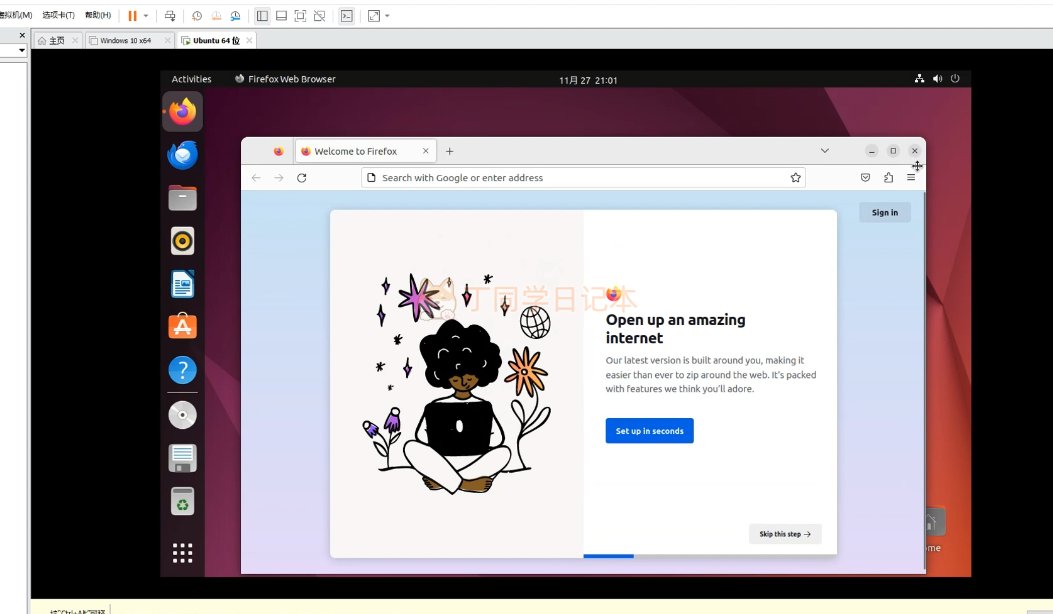Show Applications grid at the dock bottom
This screenshot has width=1053, height=614.
pos(183,553)
